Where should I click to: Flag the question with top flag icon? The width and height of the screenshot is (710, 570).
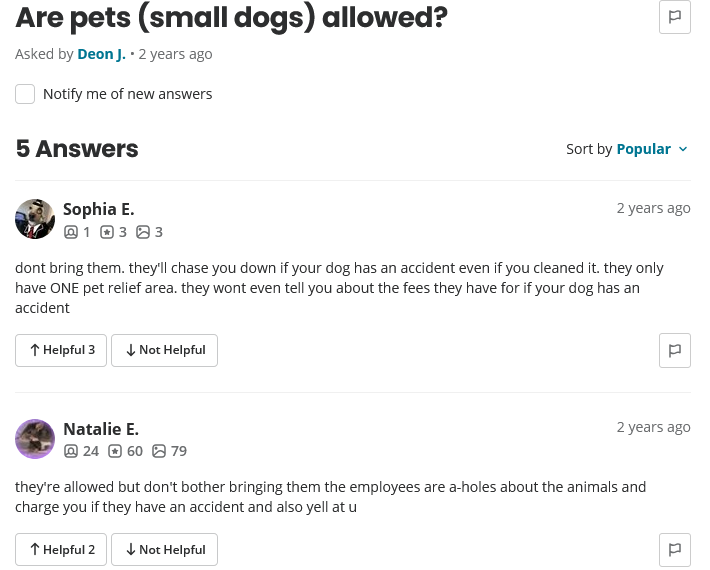coord(675,17)
